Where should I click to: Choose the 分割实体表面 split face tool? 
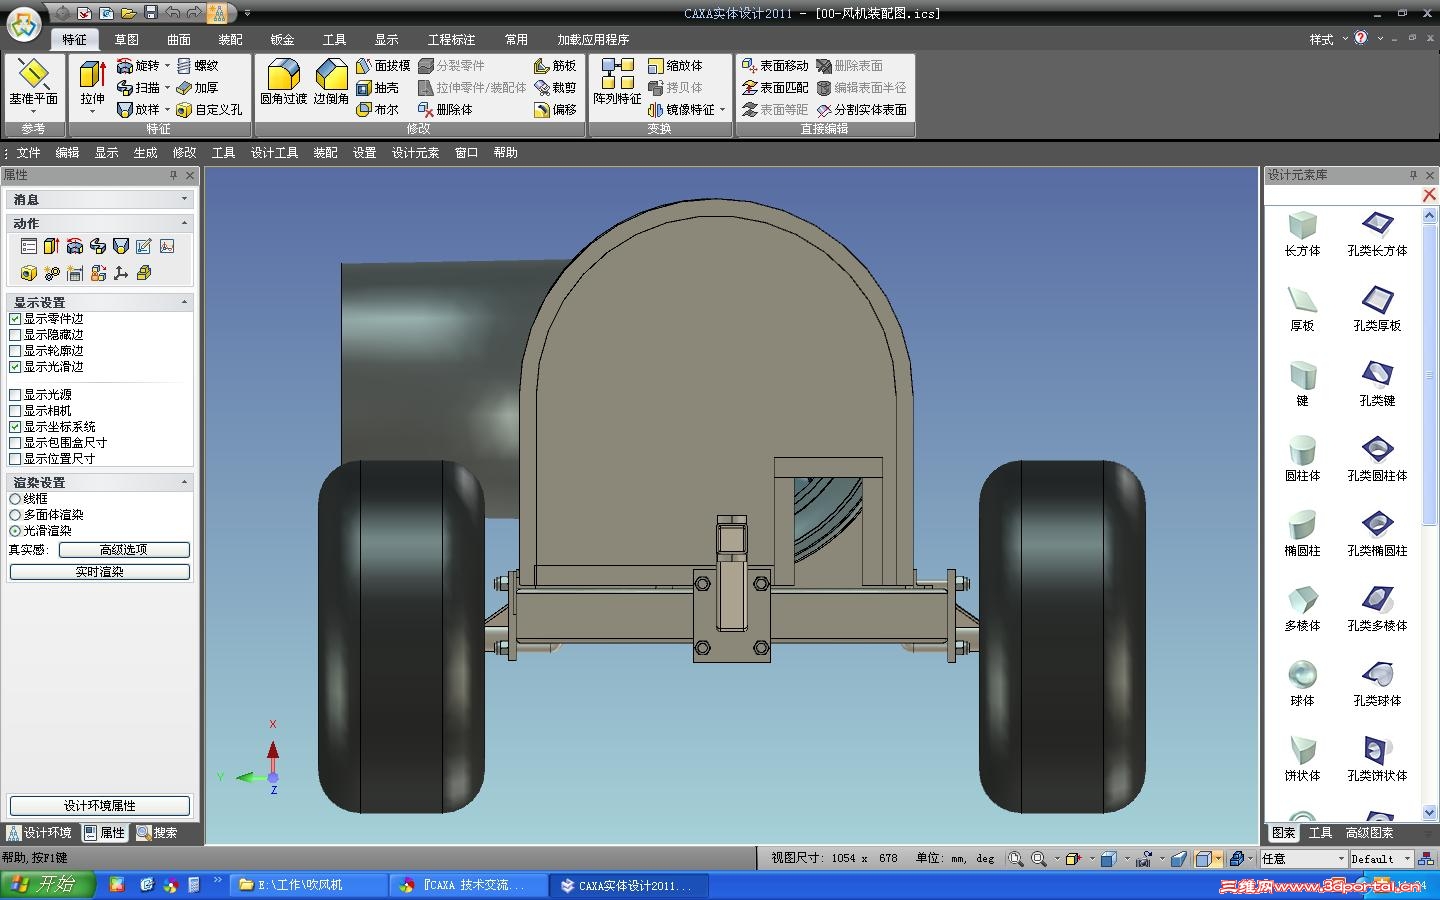[862, 110]
